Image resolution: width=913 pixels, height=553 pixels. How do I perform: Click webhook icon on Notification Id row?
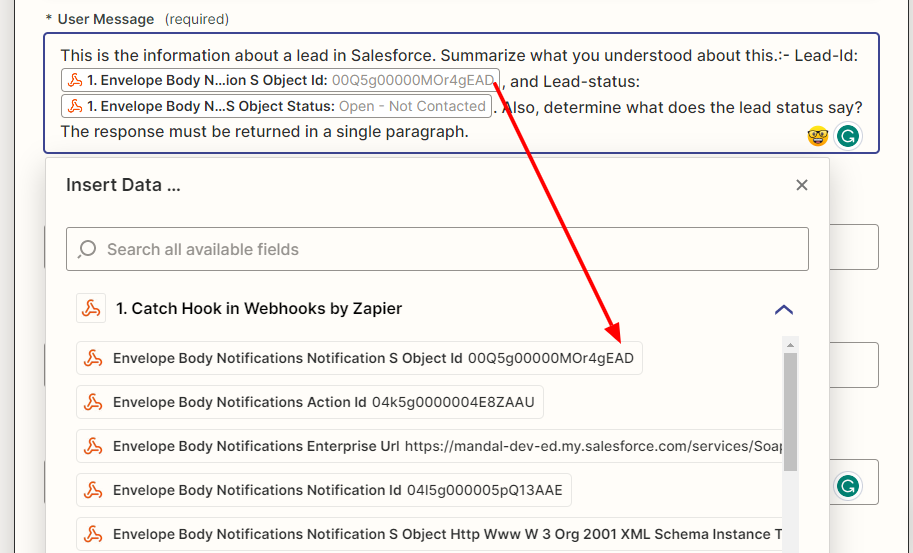[x=94, y=490]
